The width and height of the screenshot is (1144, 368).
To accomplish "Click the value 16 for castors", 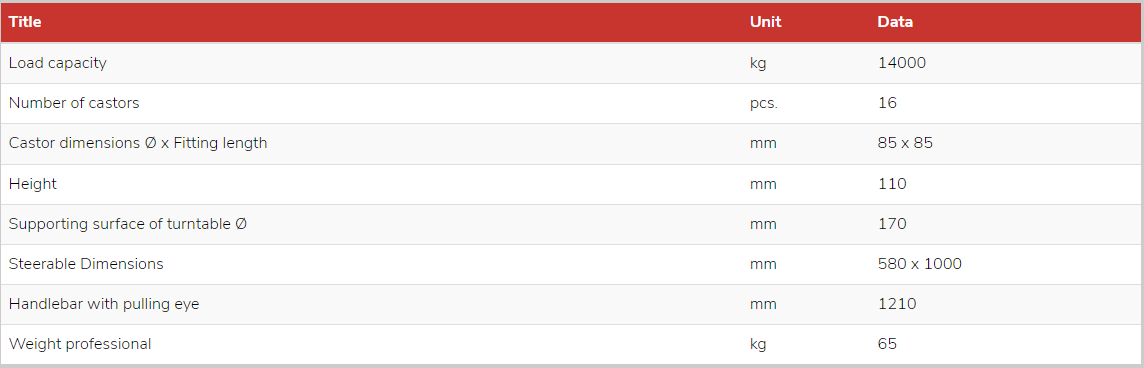I will (x=887, y=103).
